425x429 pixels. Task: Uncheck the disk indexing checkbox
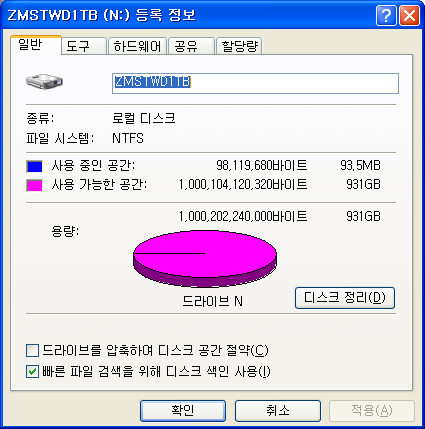pyautogui.click(x=32, y=371)
